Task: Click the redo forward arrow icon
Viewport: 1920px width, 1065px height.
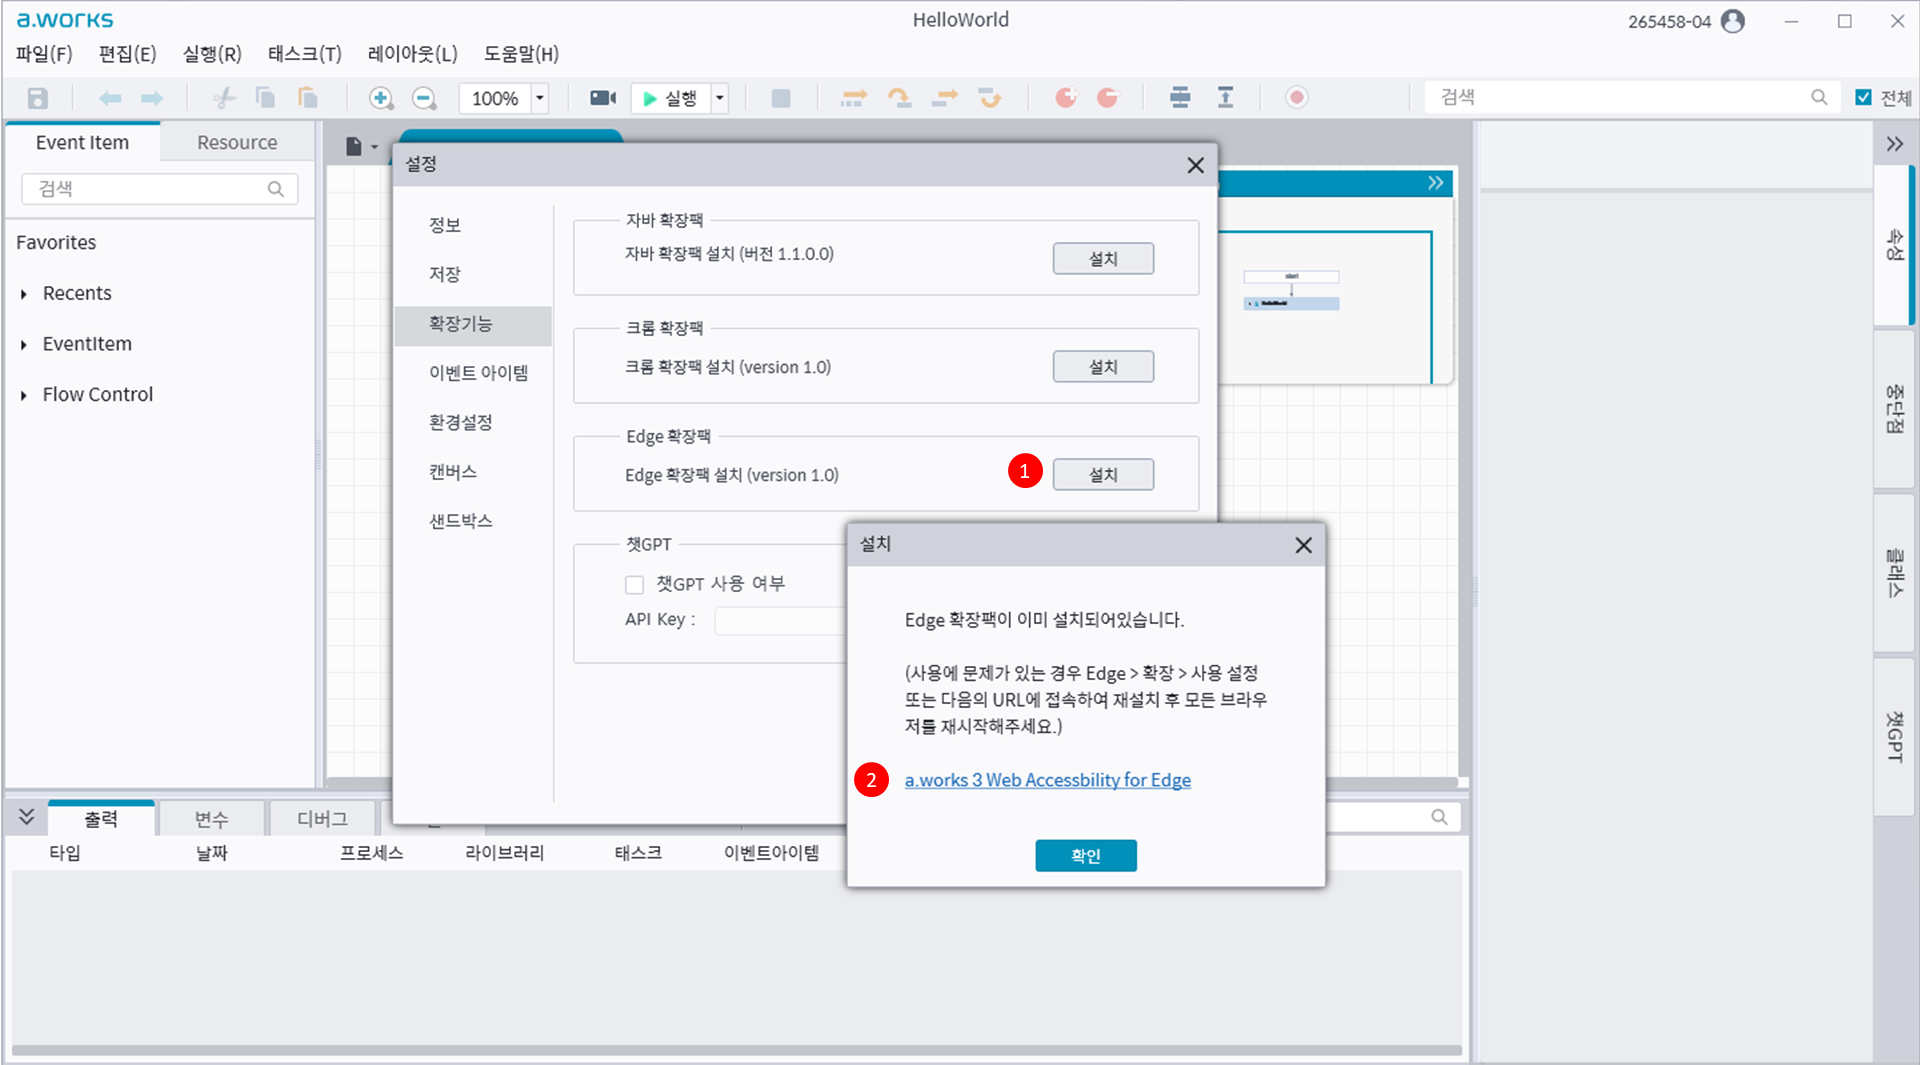Action: [152, 98]
